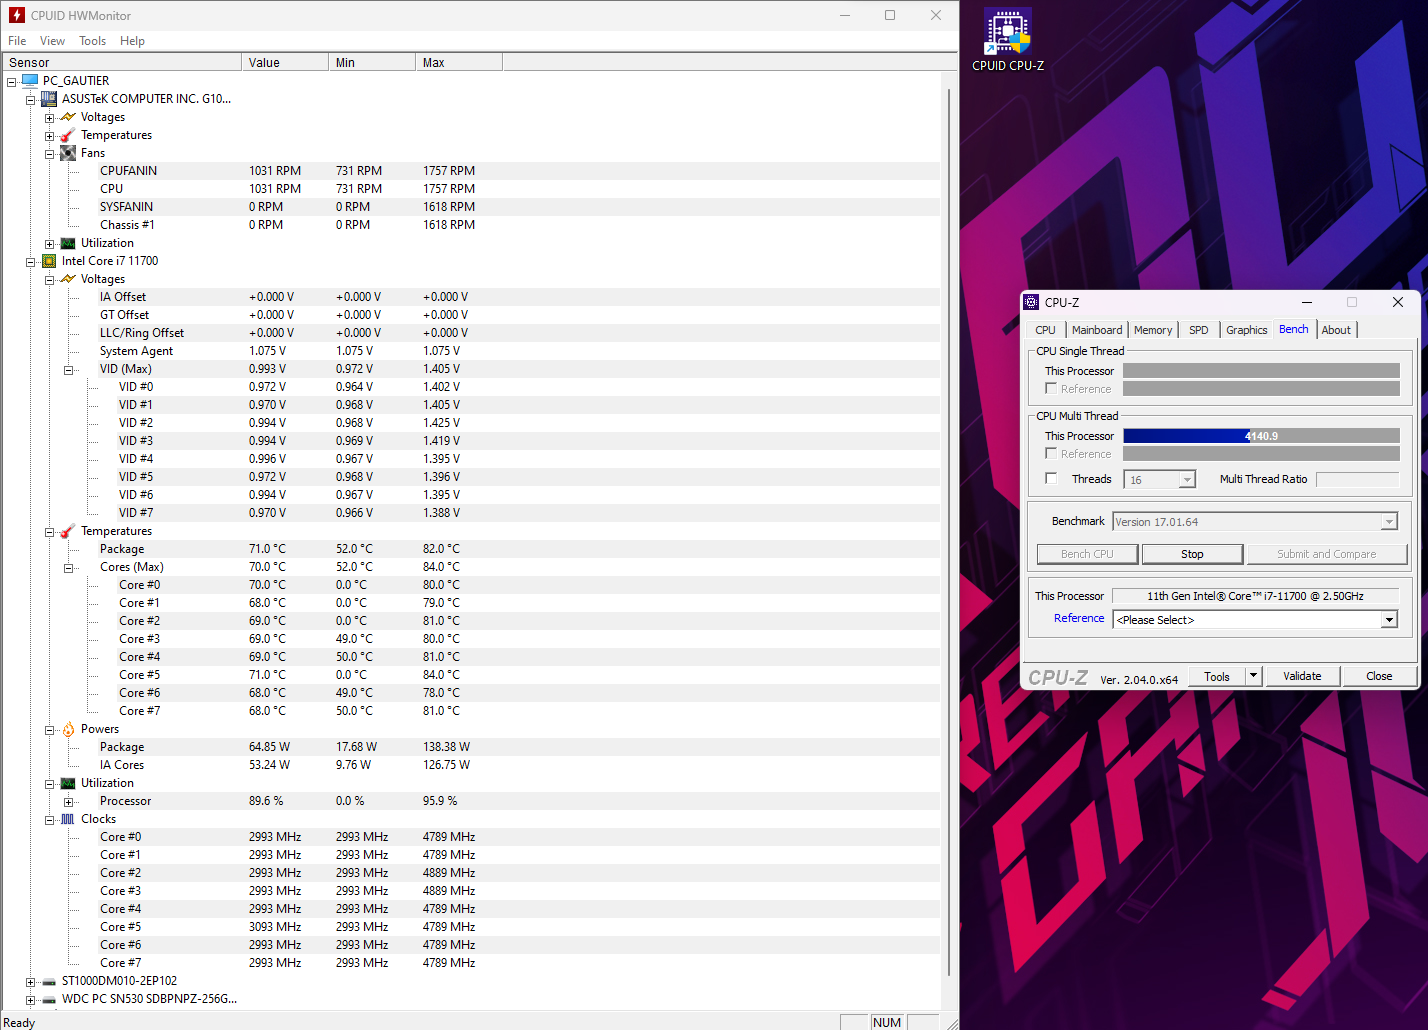This screenshot has width=1428, height=1030.
Task: Toggle the Threads checkbox
Action: pyautogui.click(x=1051, y=478)
